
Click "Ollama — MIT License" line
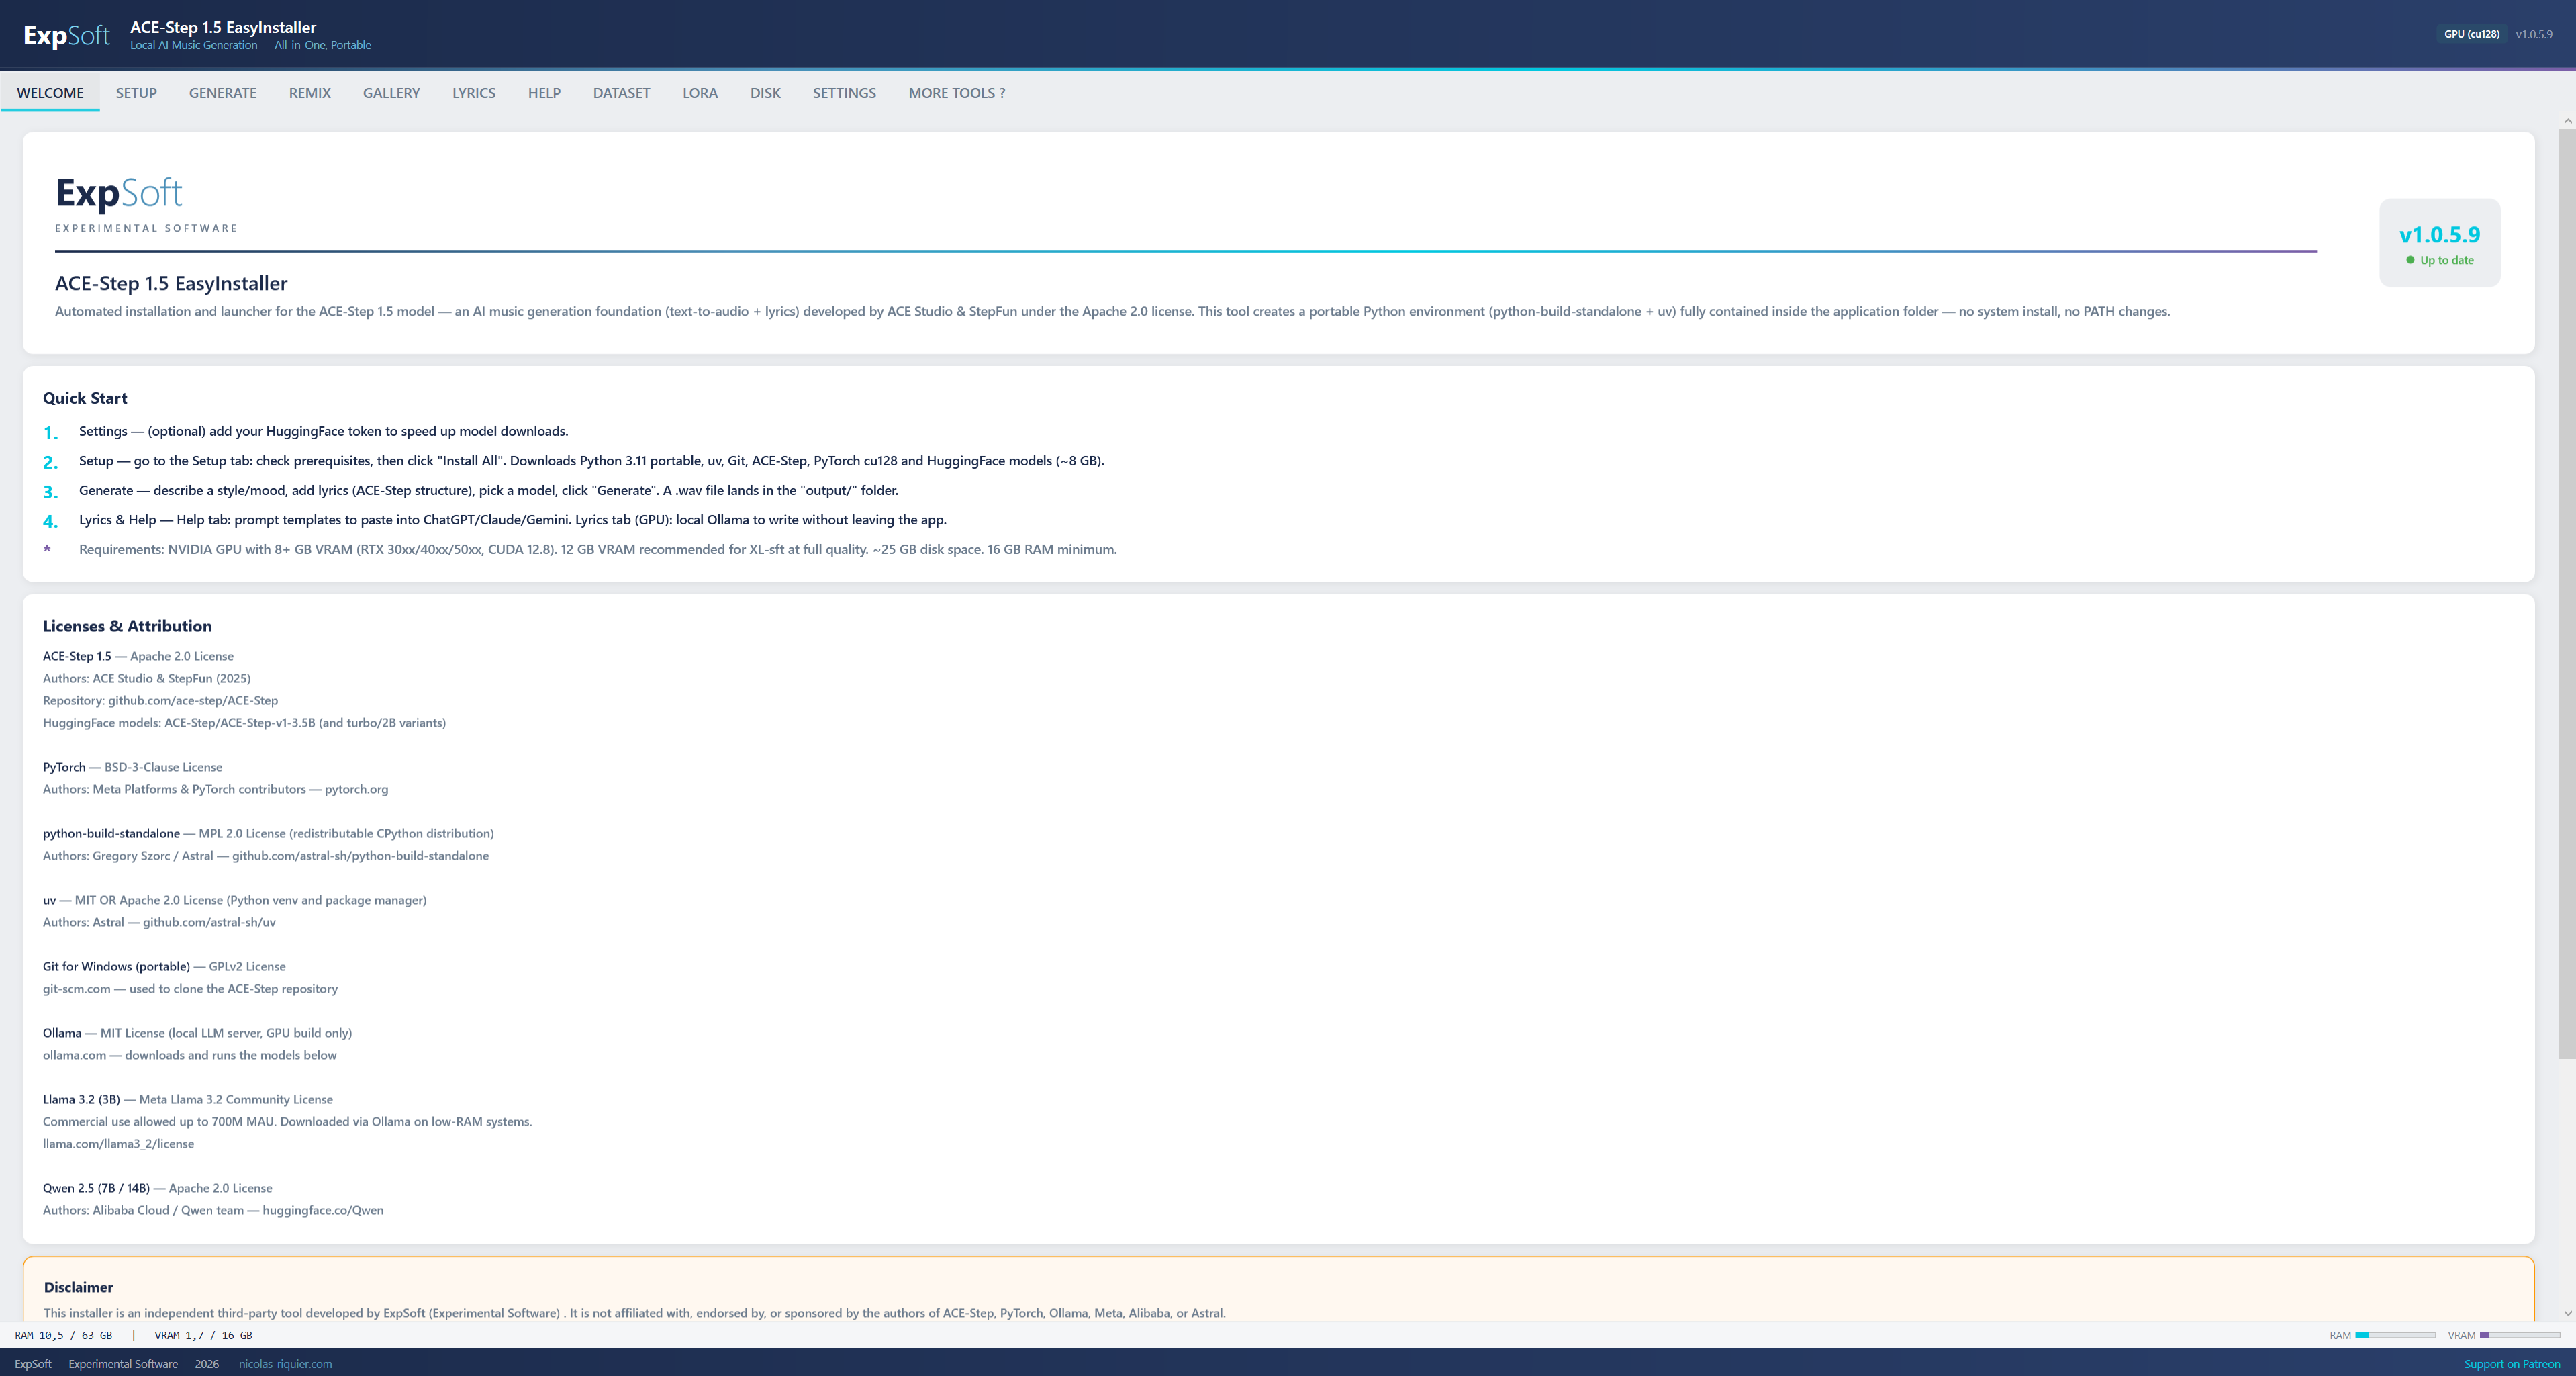click(198, 1033)
